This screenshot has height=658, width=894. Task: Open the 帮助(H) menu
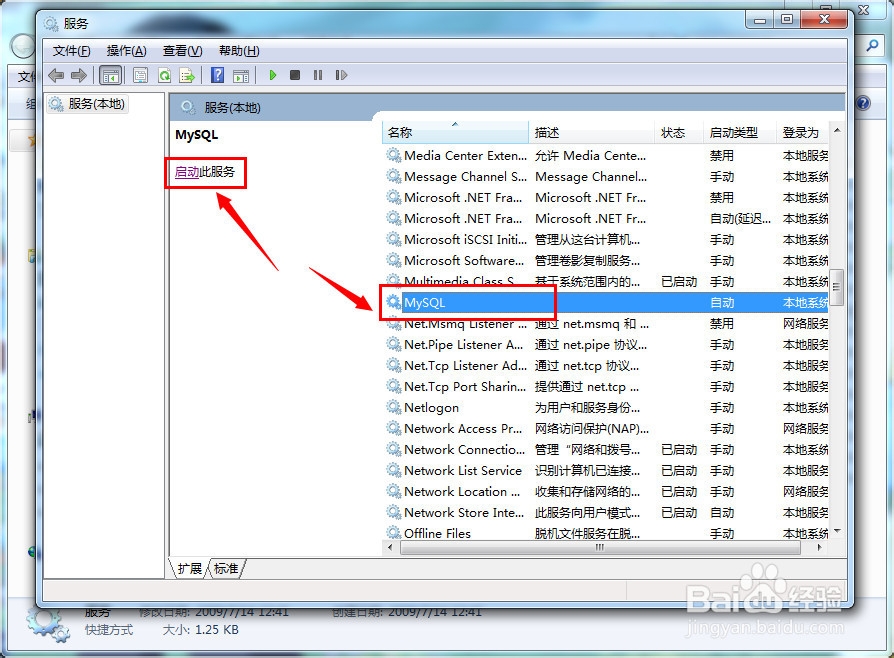239,51
